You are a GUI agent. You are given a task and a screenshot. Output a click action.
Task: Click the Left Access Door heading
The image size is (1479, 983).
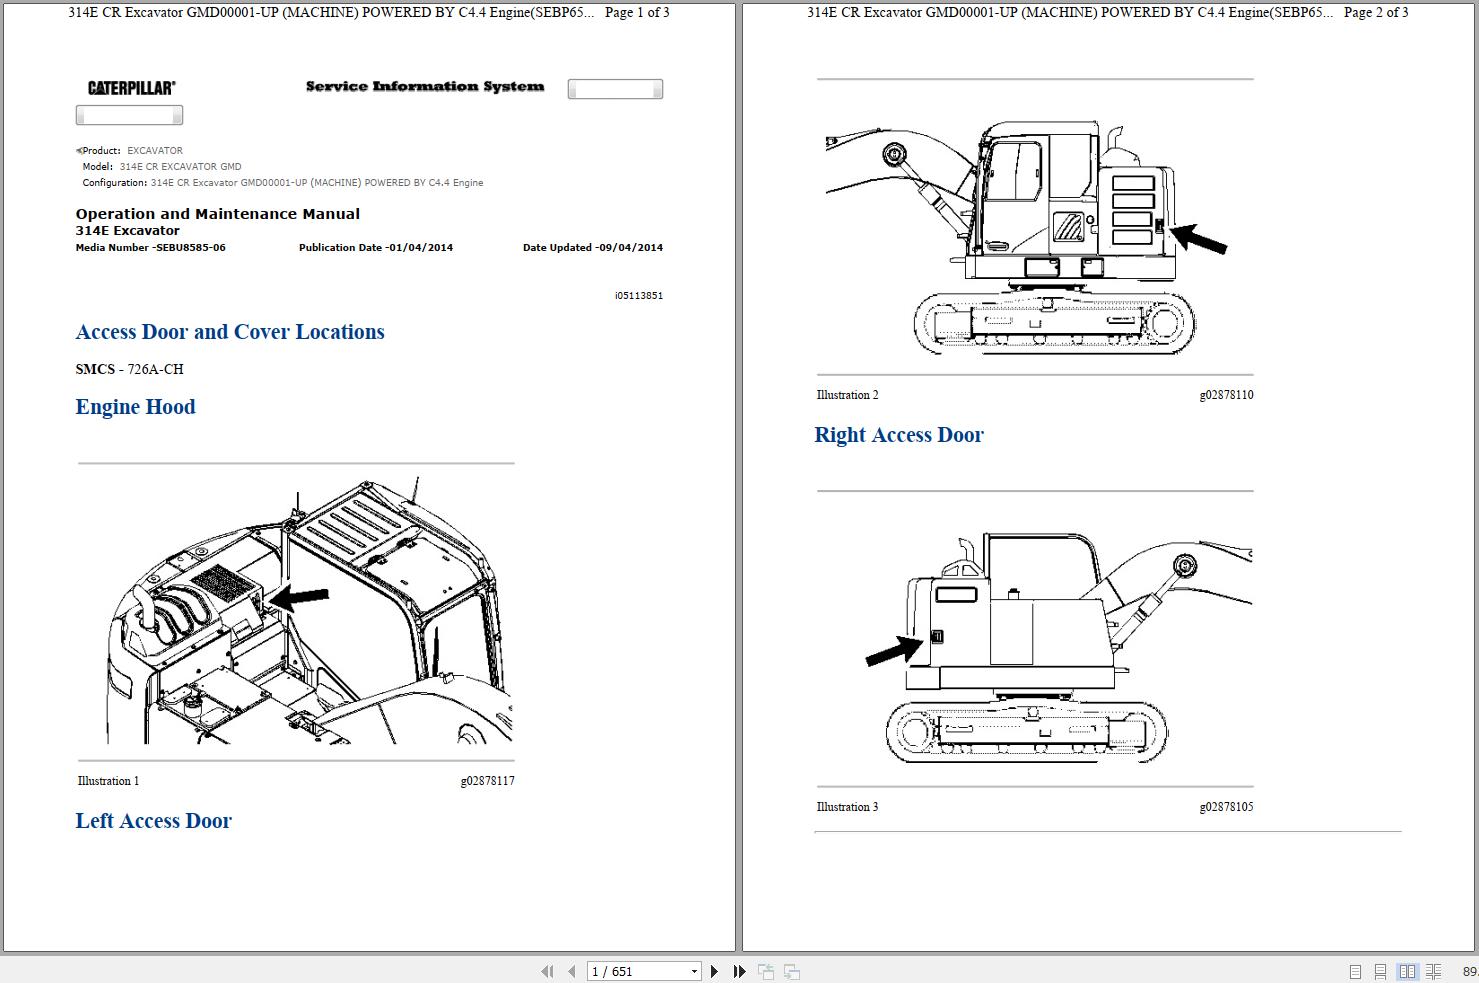tap(153, 821)
